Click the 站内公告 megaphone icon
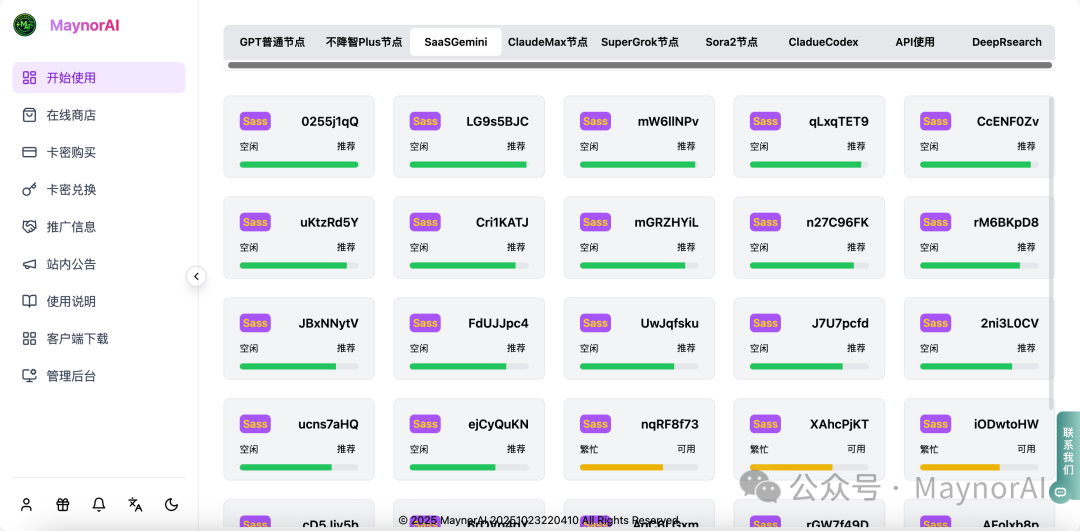 coord(29,264)
